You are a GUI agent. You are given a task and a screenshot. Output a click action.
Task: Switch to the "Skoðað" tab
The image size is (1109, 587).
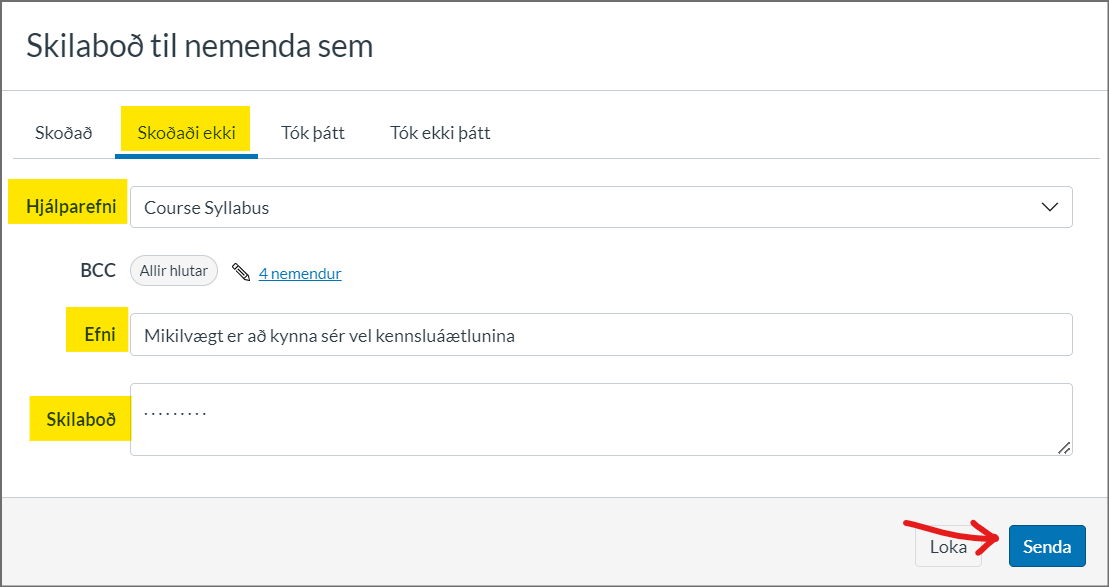tap(63, 130)
